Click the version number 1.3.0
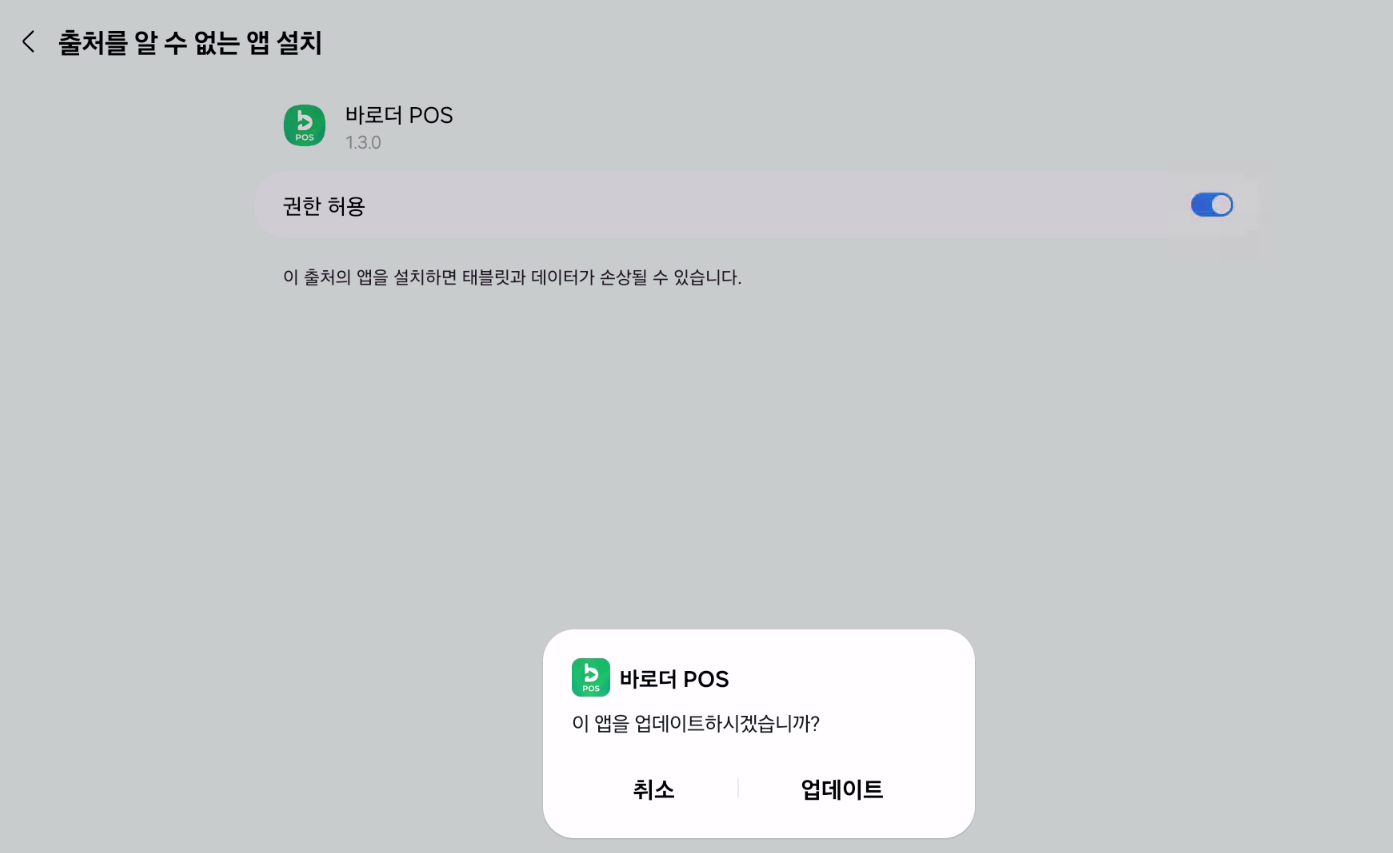The width and height of the screenshot is (1393, 853). click(x=363, y=143)
